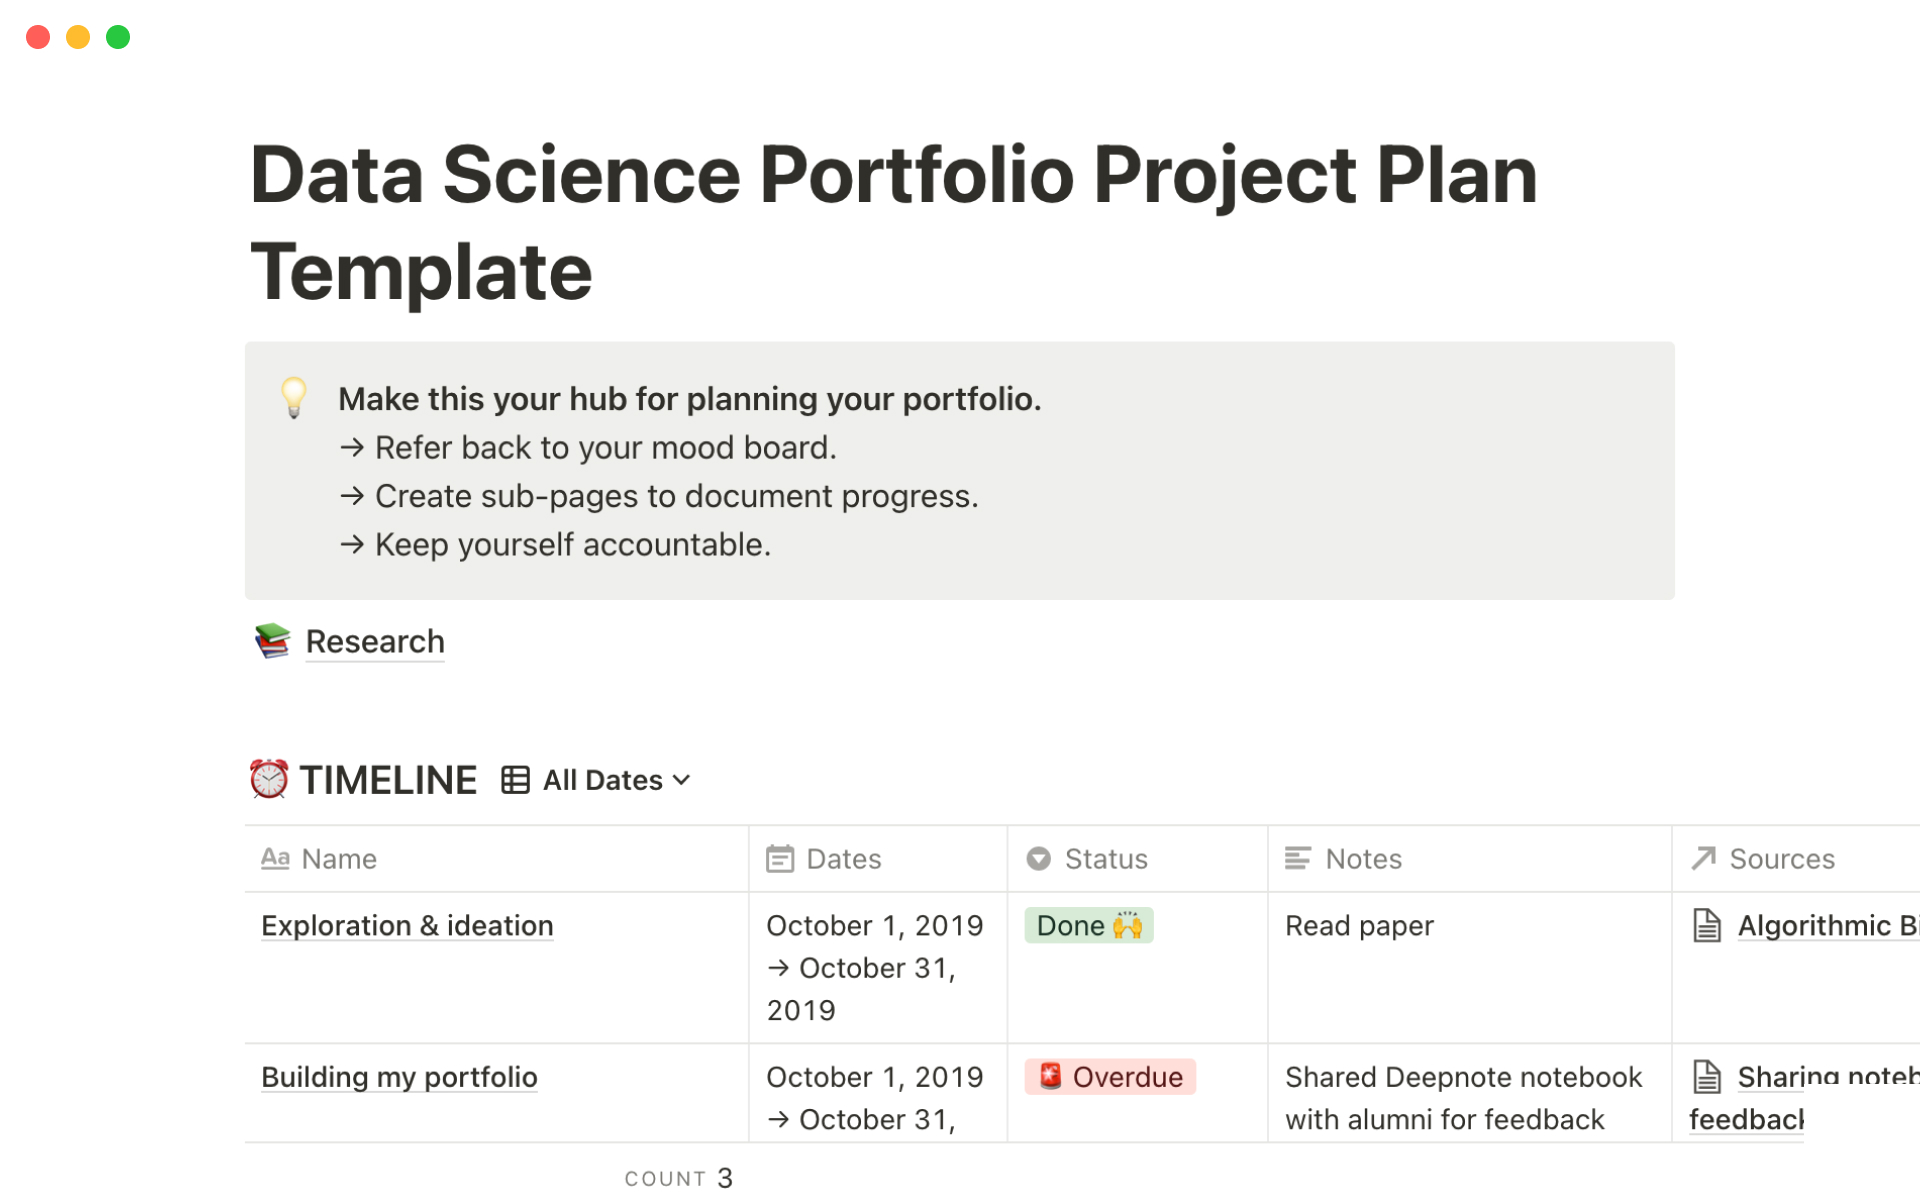1920x1200 pixels.
Task: Open the All Dates view menu
Action: tap(602, 780)
